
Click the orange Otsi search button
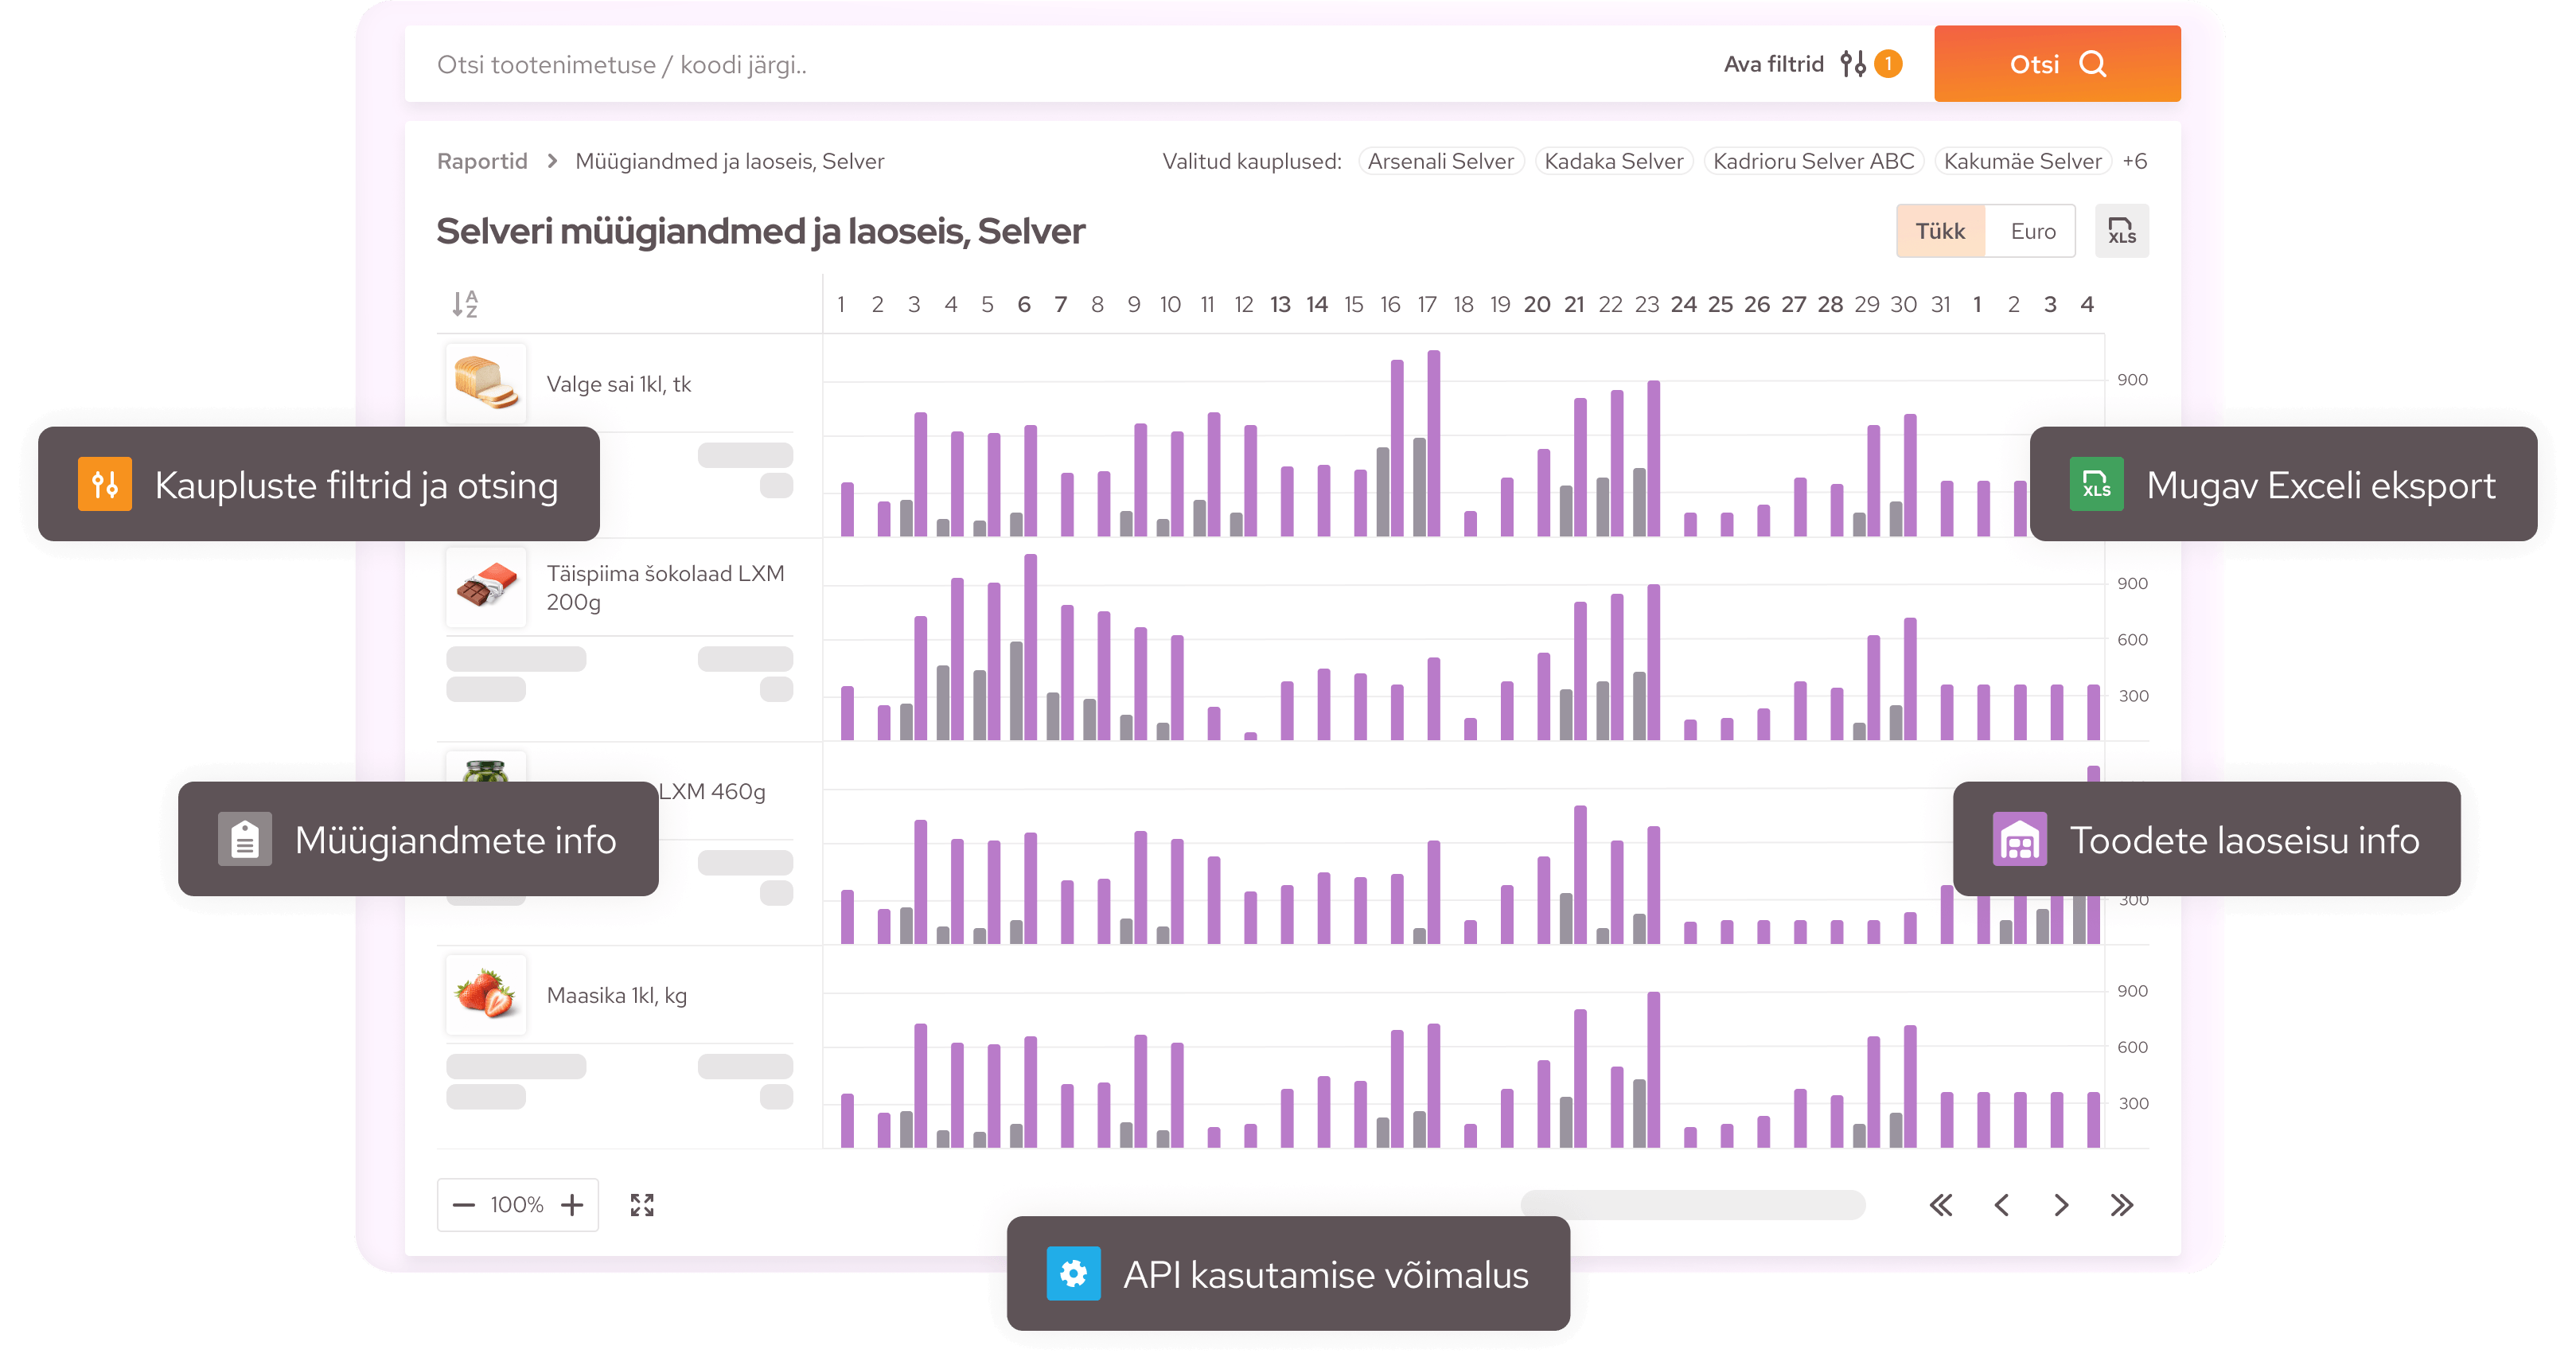point(2057,64)
